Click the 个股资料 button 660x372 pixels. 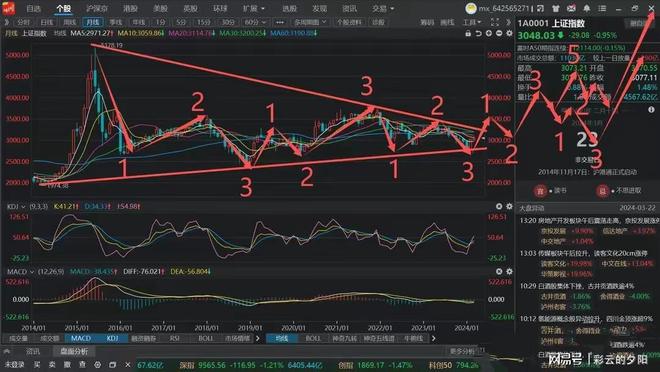349,22
